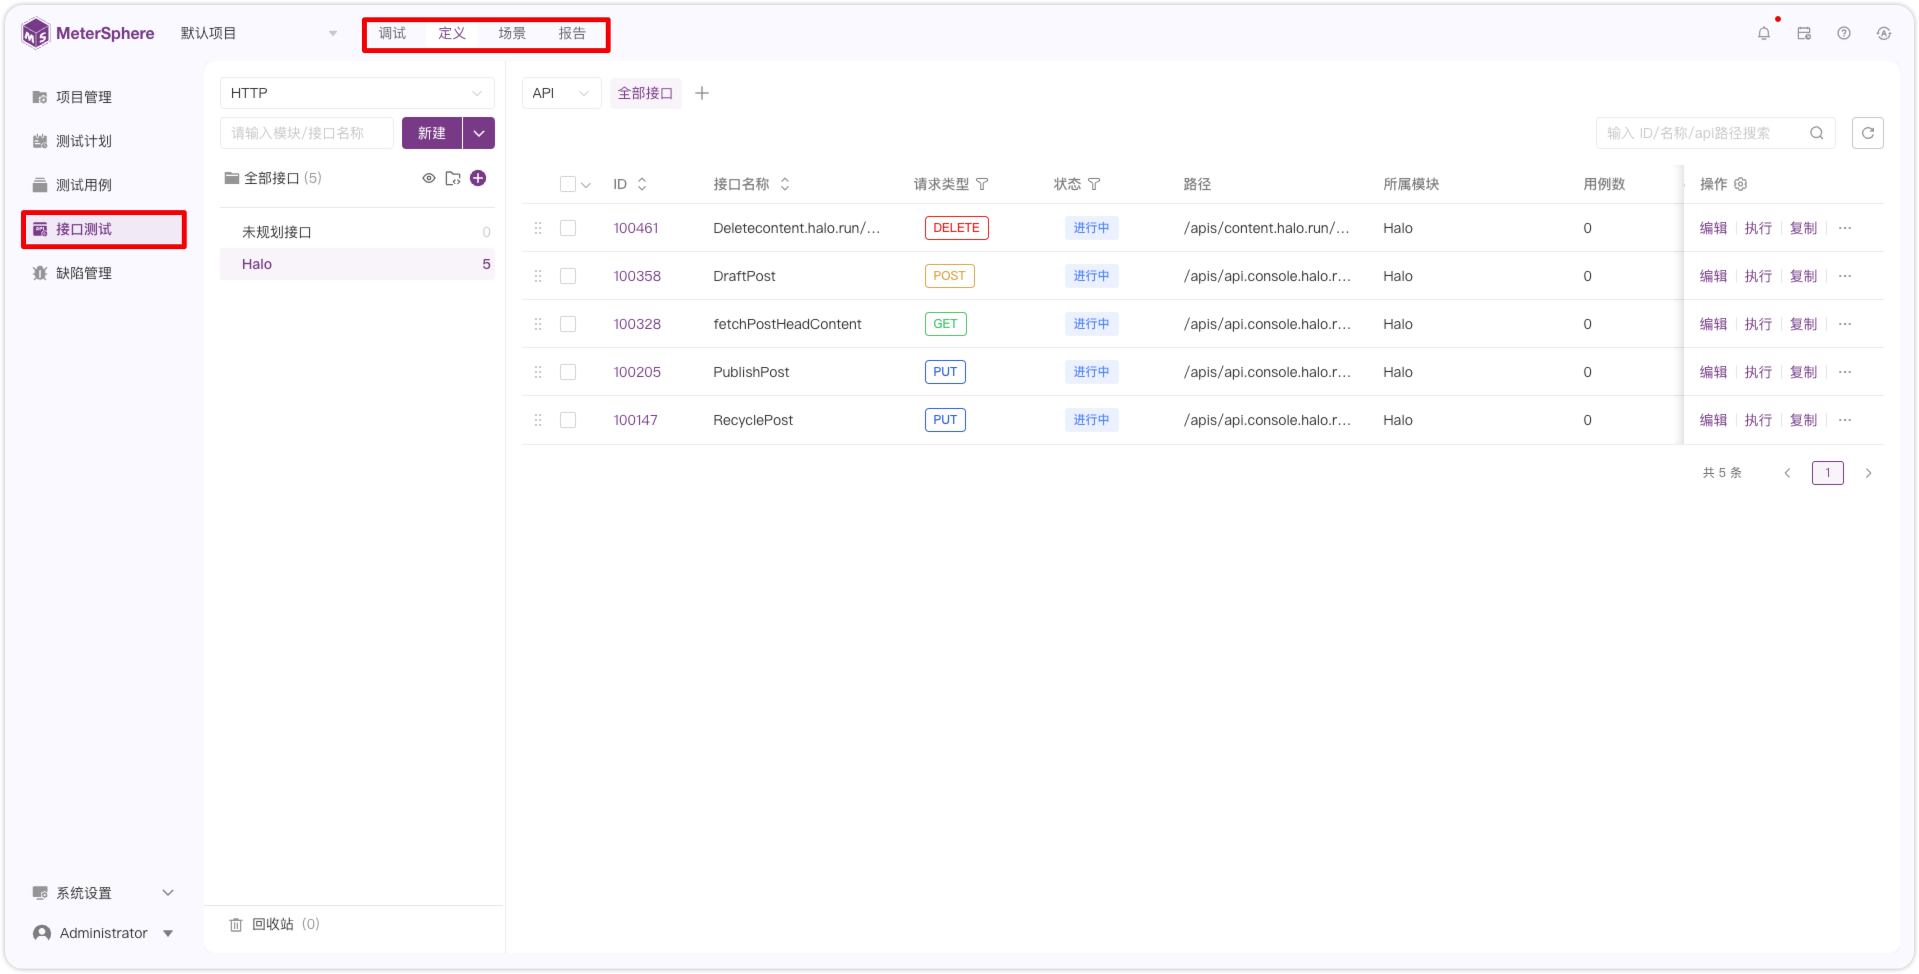Image resolution: width=1919 pixels, height=974 pixels.
Task: Open the 默认项目 project dropdown
Action: 259,33
